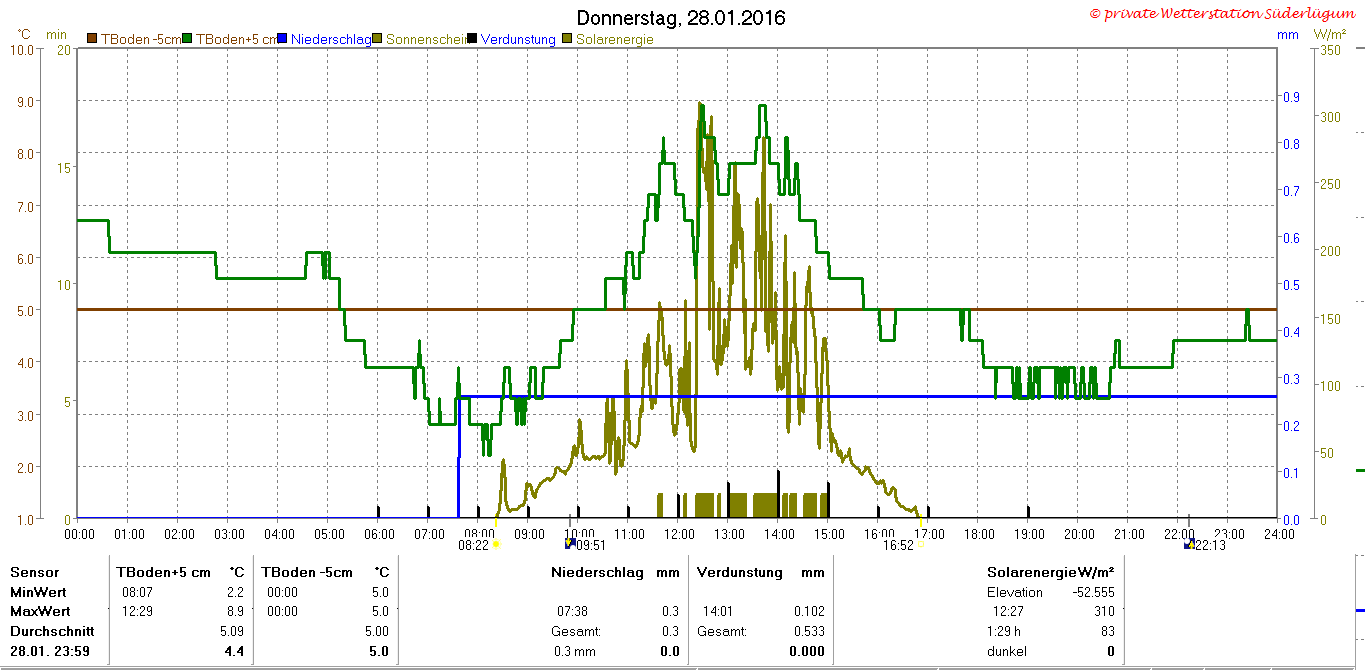Click the '22:13' moon time label

1212,546
